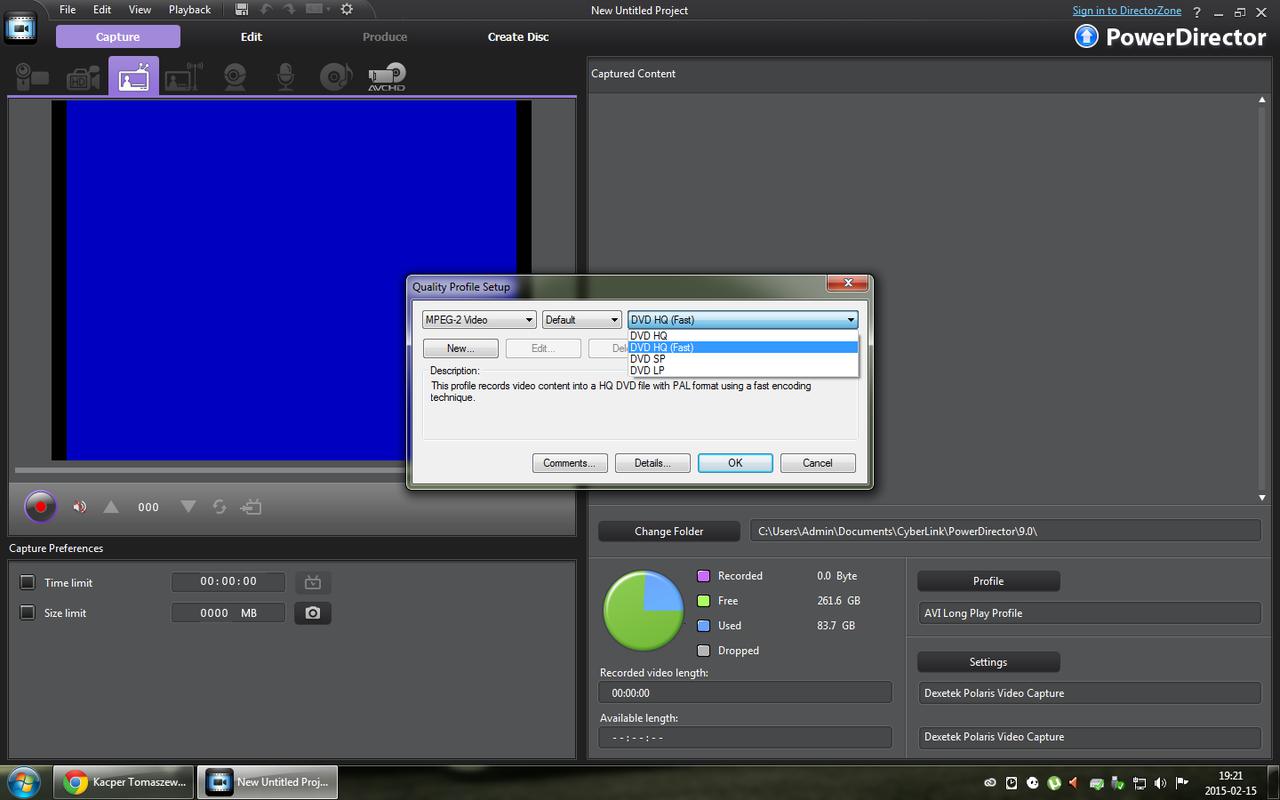Choose DVD HQ from the profile list

[743, 336]
